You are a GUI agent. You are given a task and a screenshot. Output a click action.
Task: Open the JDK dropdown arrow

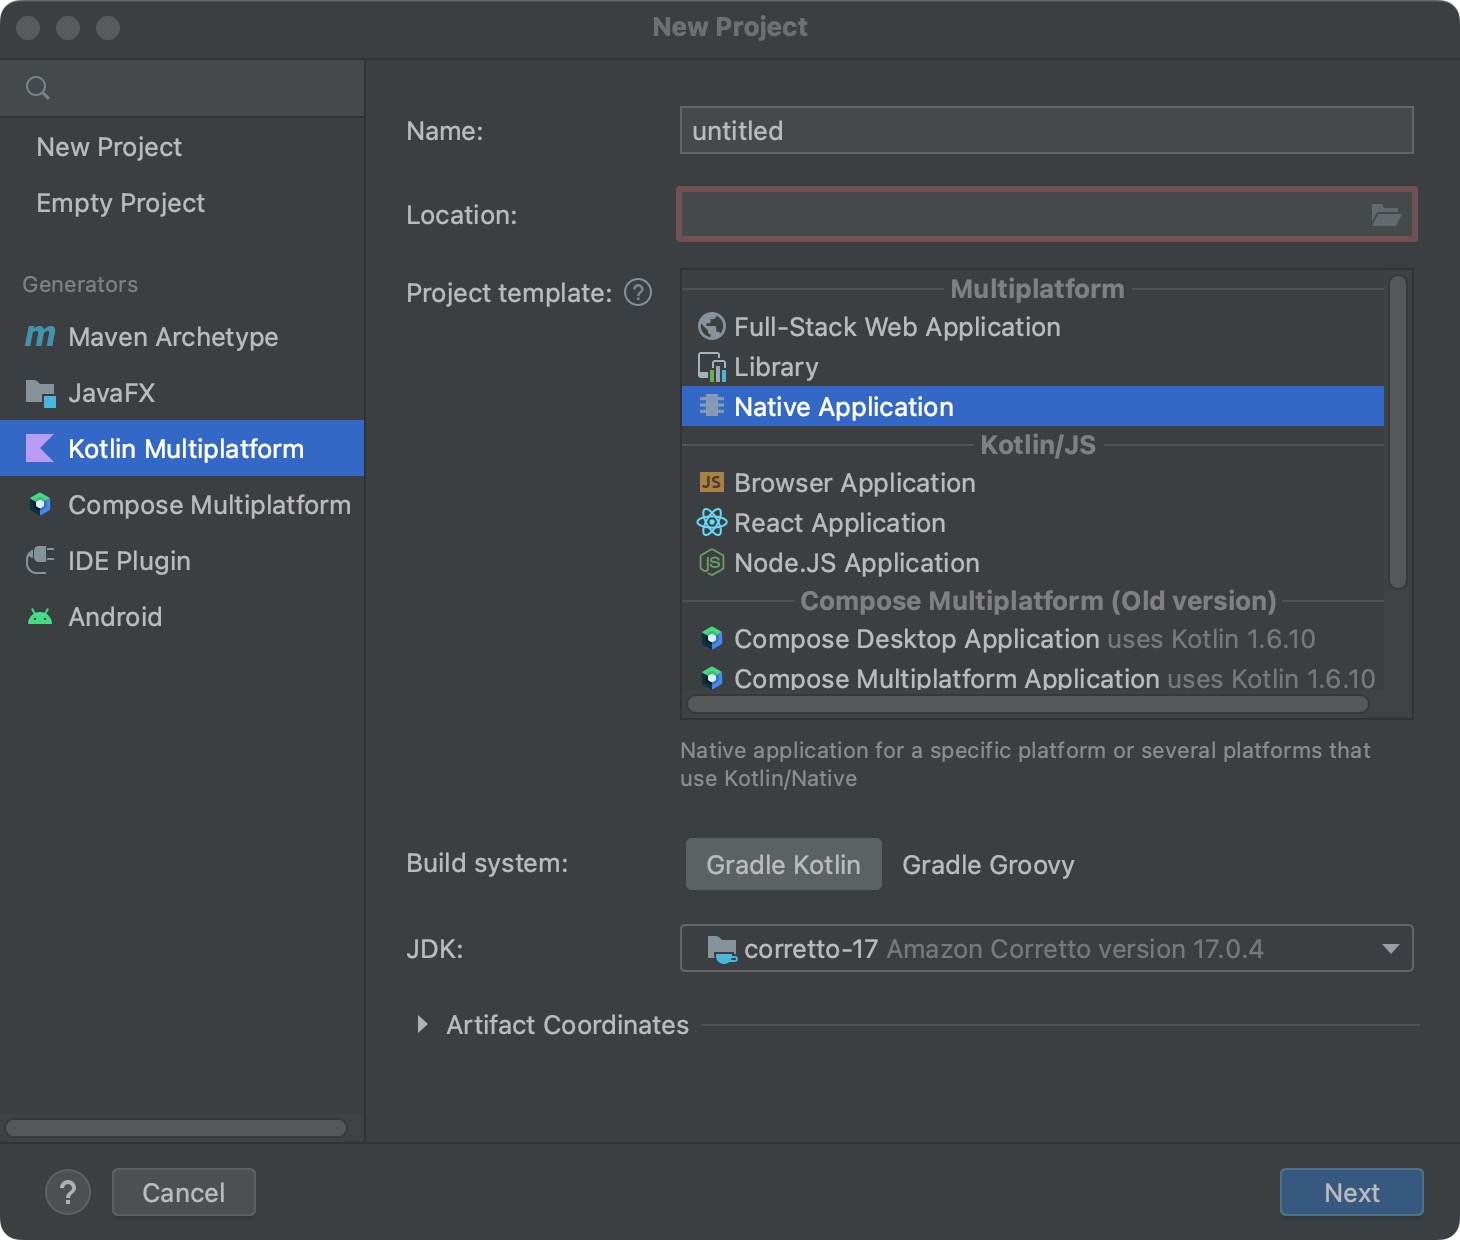point(1390,949)
